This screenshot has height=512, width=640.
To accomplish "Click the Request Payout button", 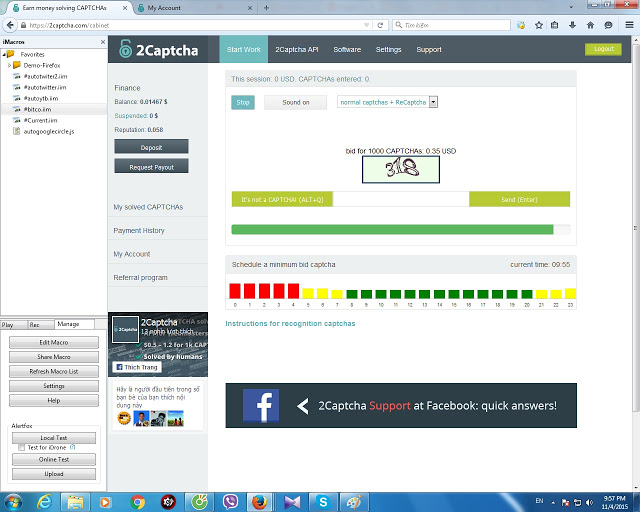I will click(x=151, y=166).
